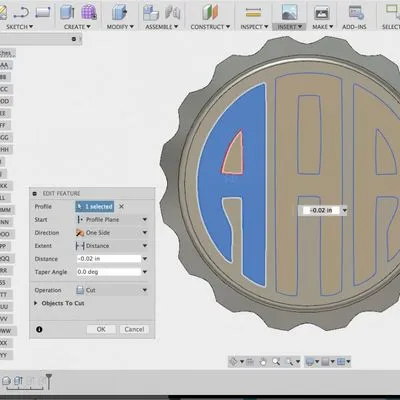400x400 pixels.
Task: Select the first timeline feature icon
Action: 6,381
